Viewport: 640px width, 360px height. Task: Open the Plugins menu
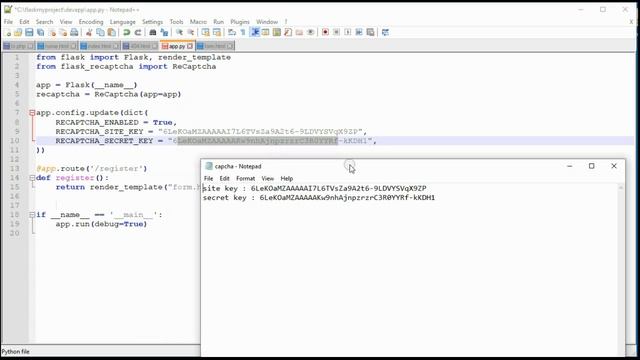[240, 22]
